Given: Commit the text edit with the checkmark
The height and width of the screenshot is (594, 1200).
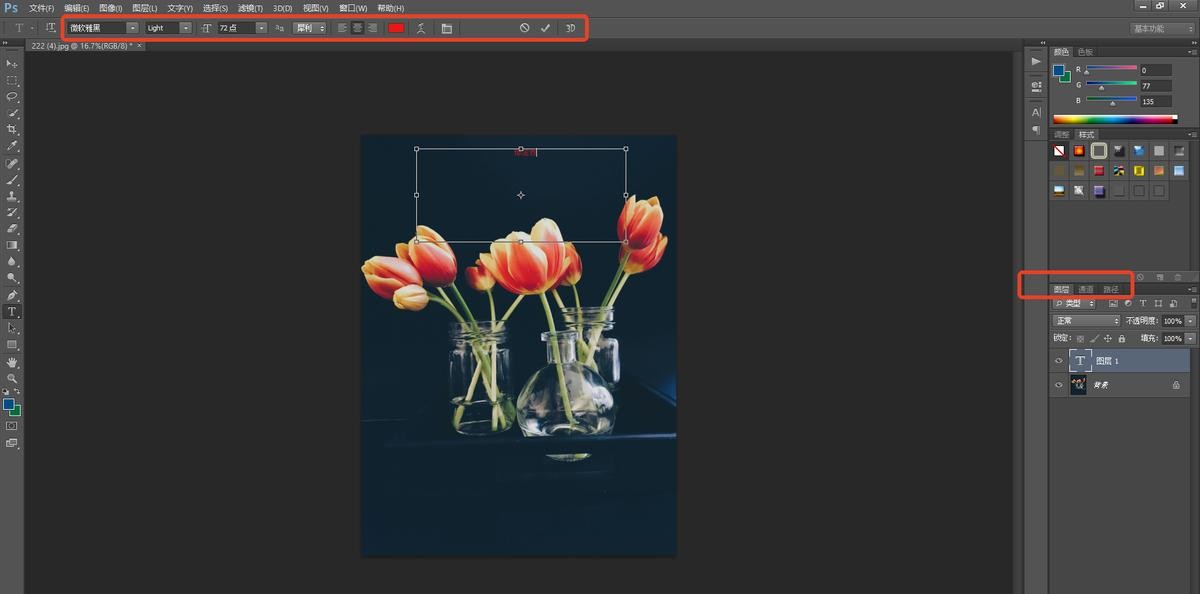Looking at the screenshot, I should pos(545,28).
